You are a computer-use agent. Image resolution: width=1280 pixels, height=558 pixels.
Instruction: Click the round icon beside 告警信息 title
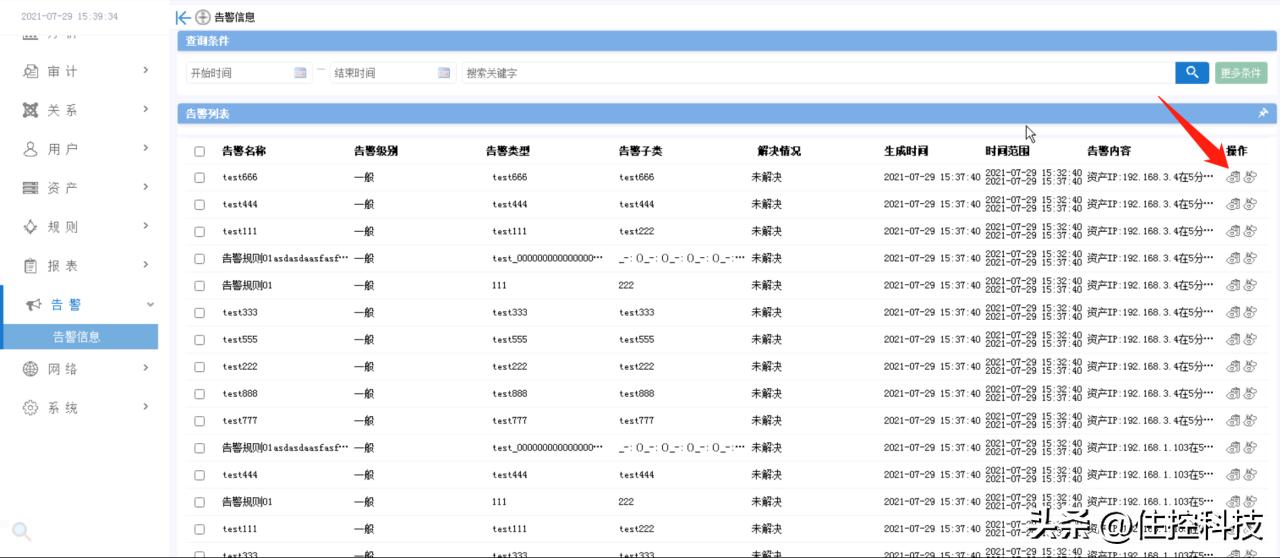click(x=203, y=17)
